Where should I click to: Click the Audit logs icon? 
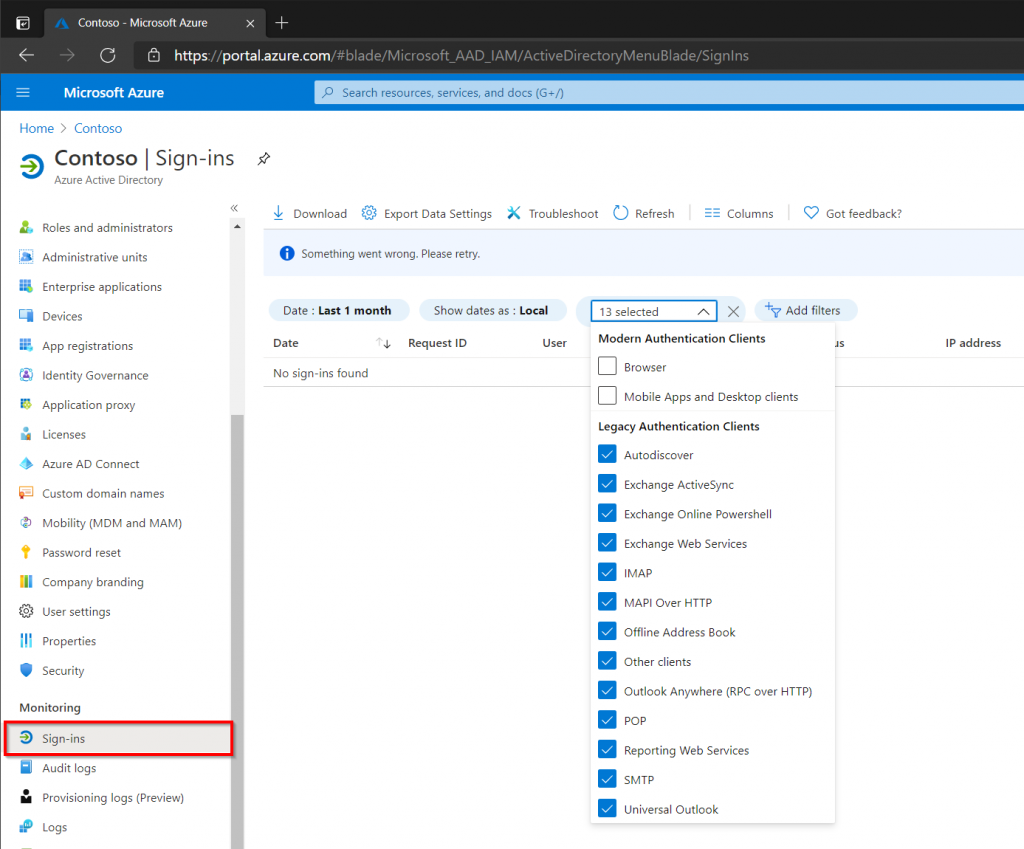pyautogui.click(x=26, y=767)
